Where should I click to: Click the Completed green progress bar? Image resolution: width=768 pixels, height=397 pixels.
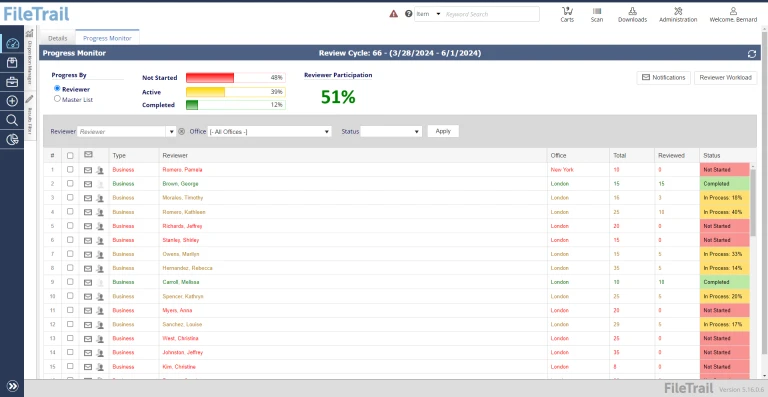[236, 105]
